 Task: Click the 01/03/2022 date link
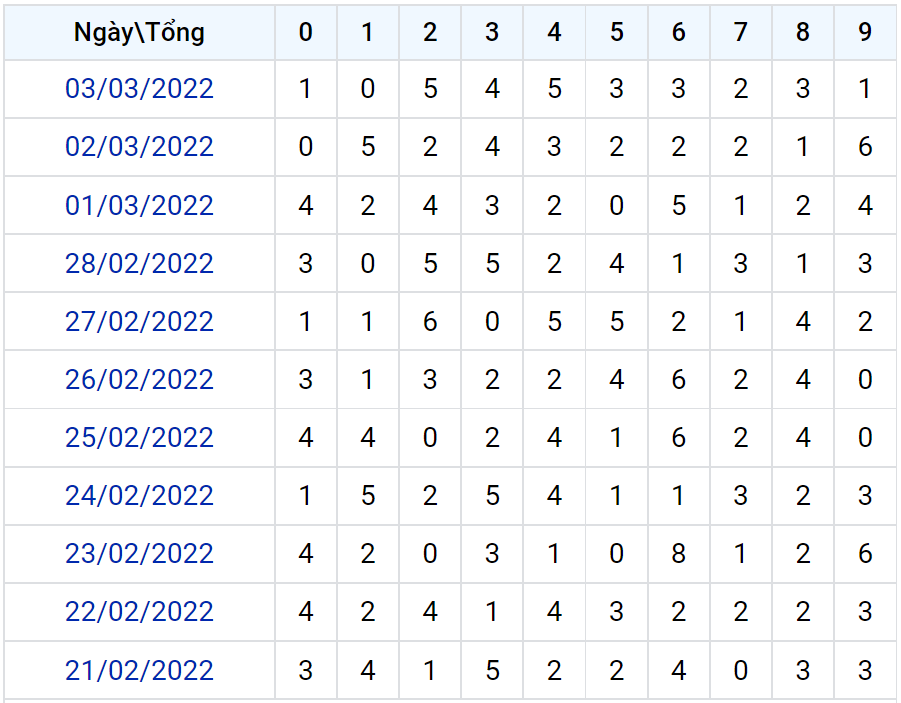coord(139,205)
